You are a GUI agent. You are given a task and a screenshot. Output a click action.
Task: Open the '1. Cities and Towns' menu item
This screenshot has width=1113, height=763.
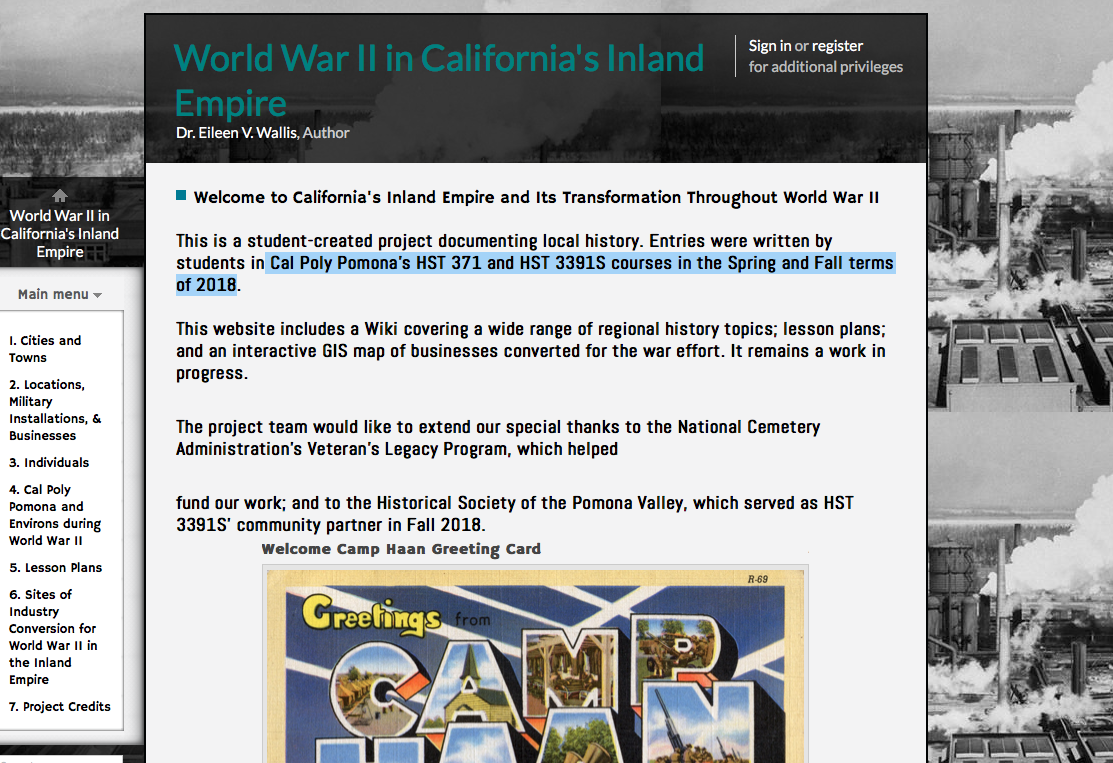[45, 349]
